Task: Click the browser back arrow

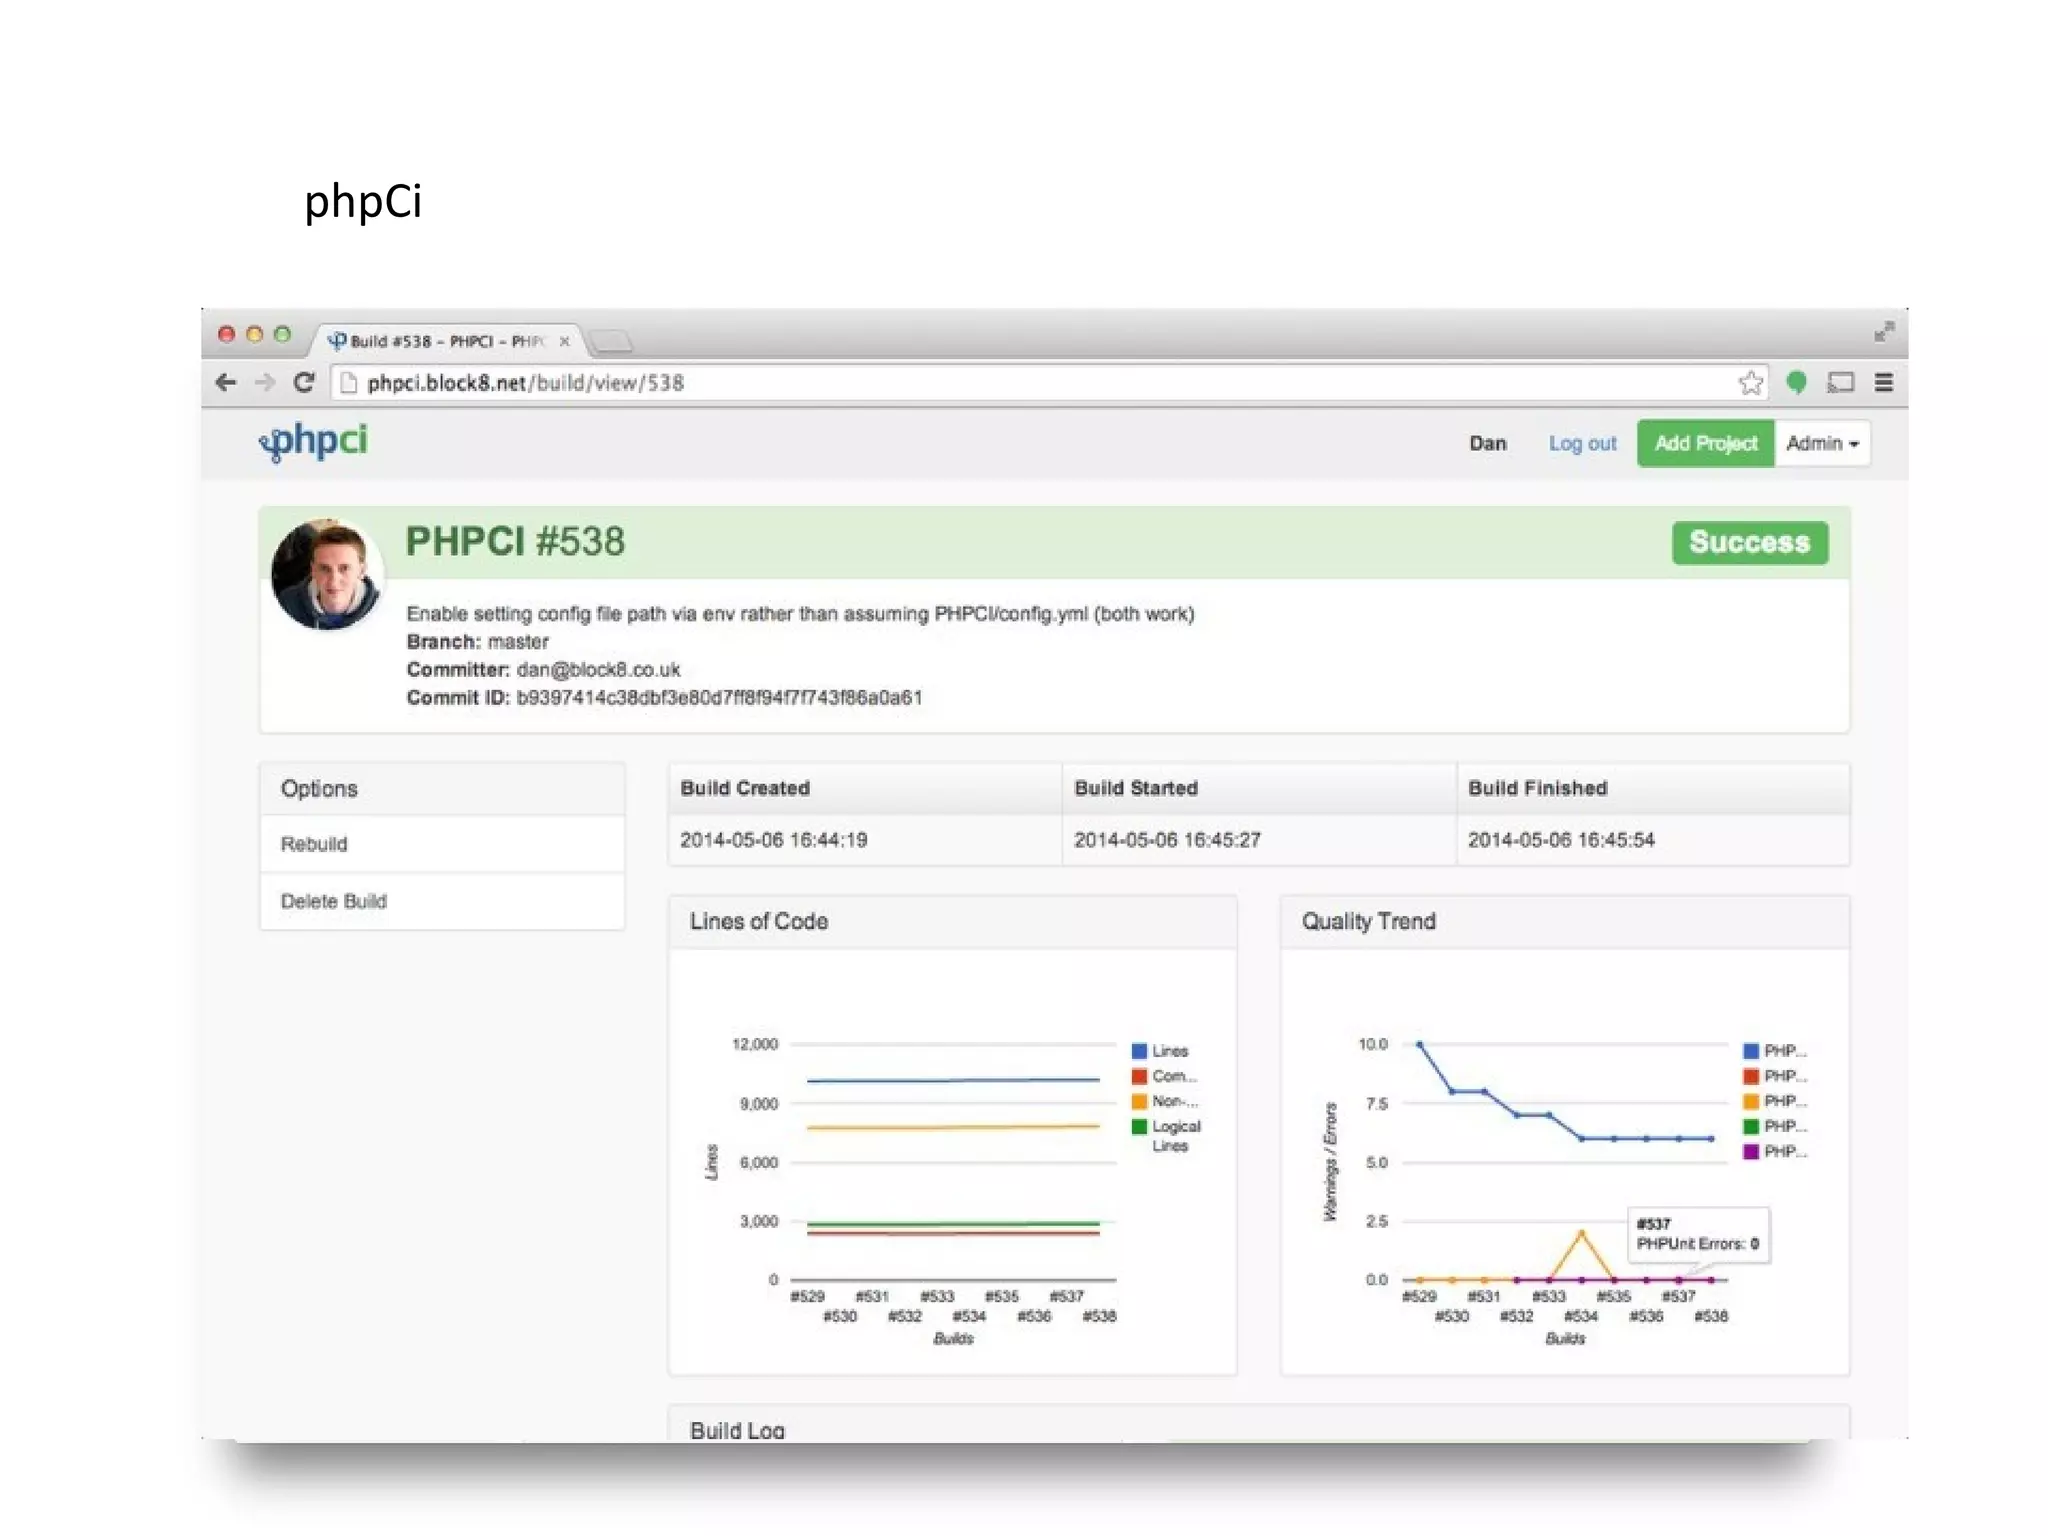Action: (226, 382)
